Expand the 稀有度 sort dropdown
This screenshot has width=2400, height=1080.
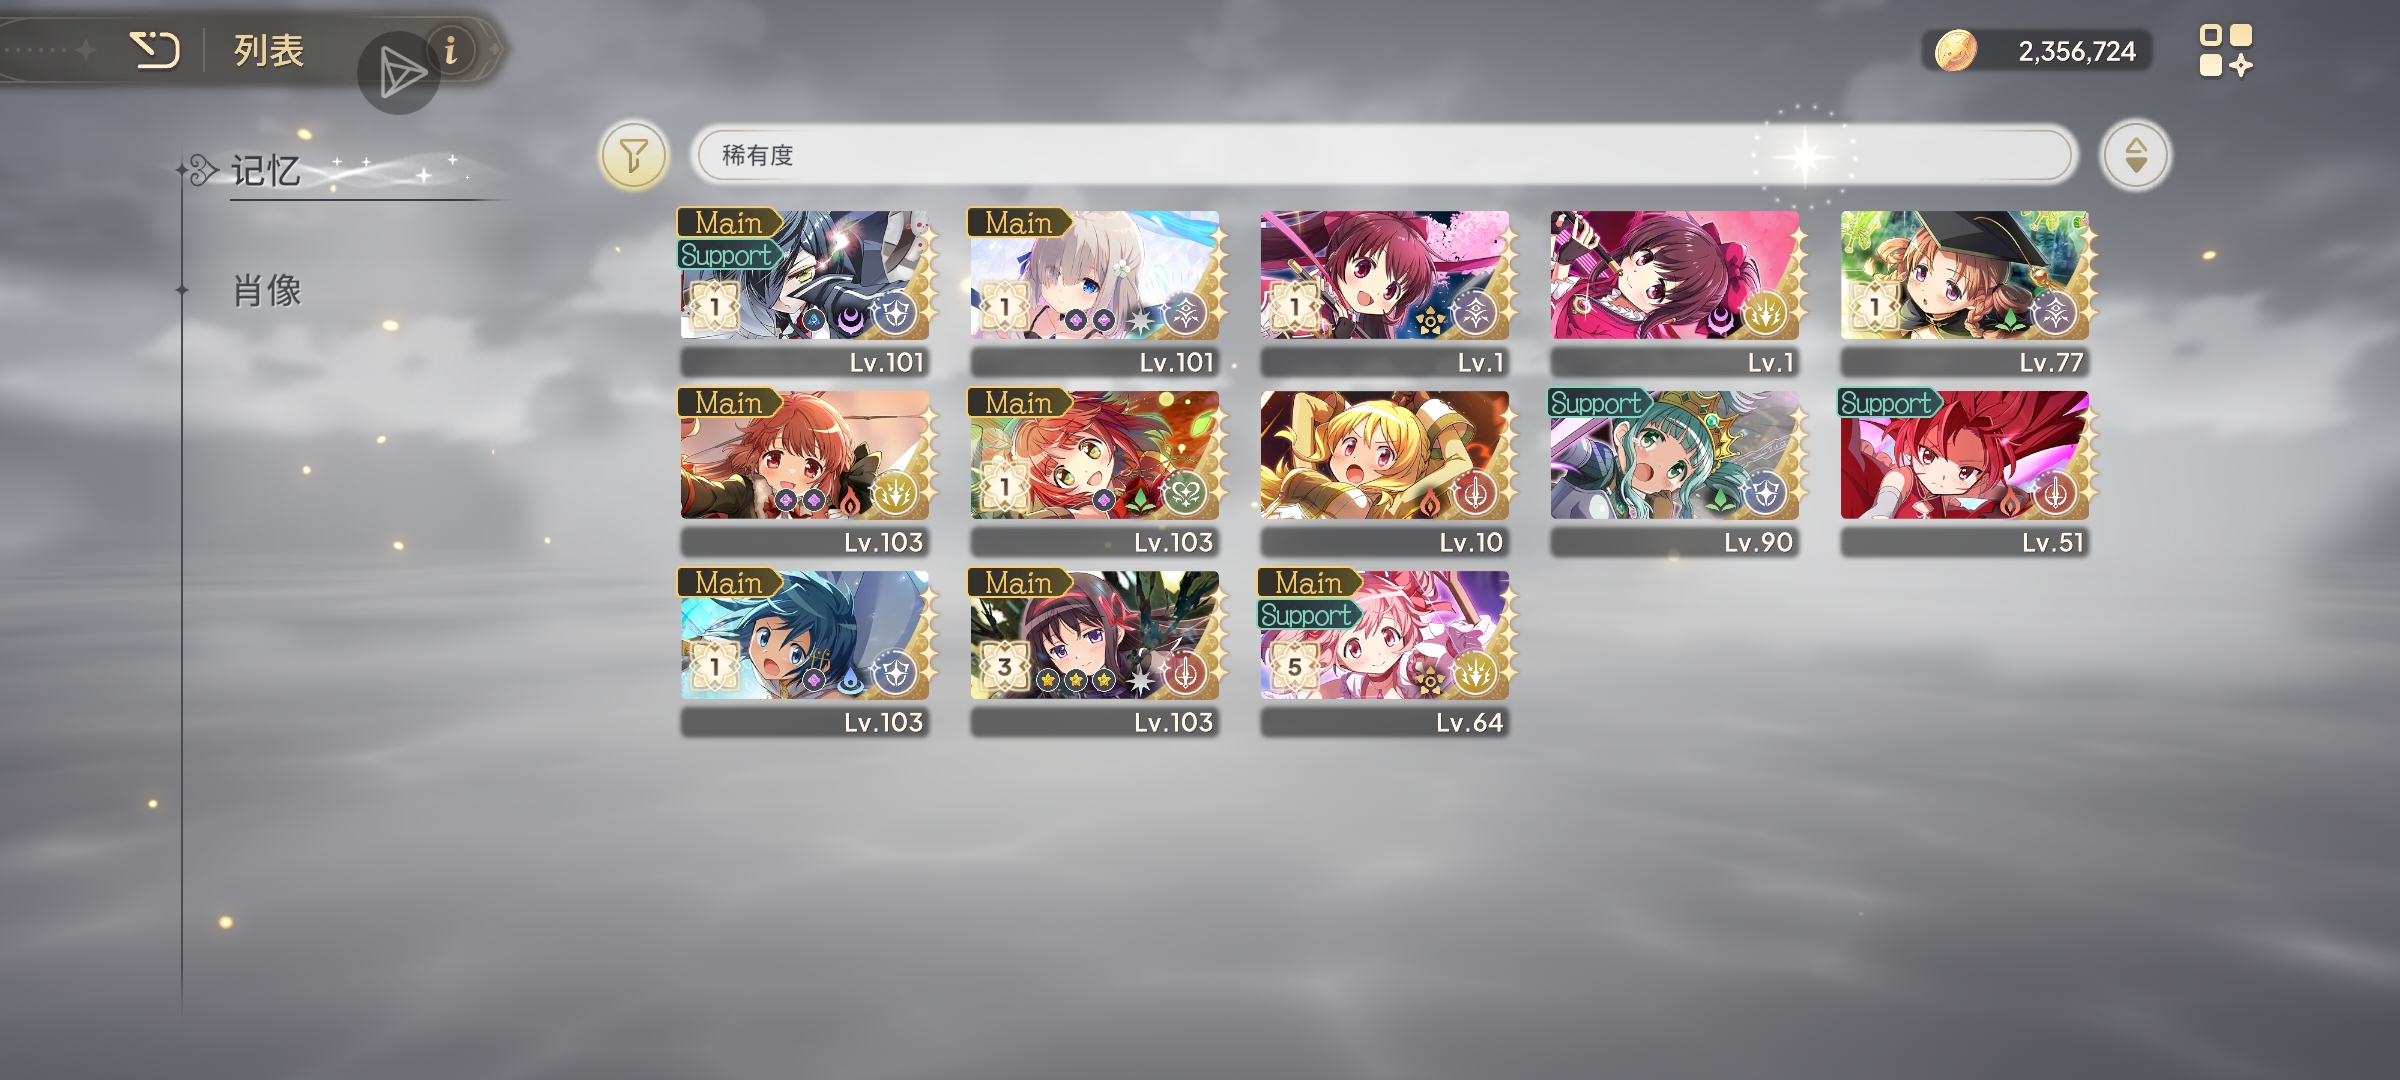[x=1385, y=156]
